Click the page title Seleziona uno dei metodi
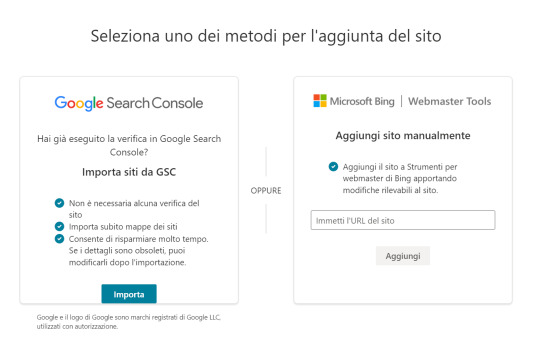This screenshot has height=364, width=540. [266, 36]
